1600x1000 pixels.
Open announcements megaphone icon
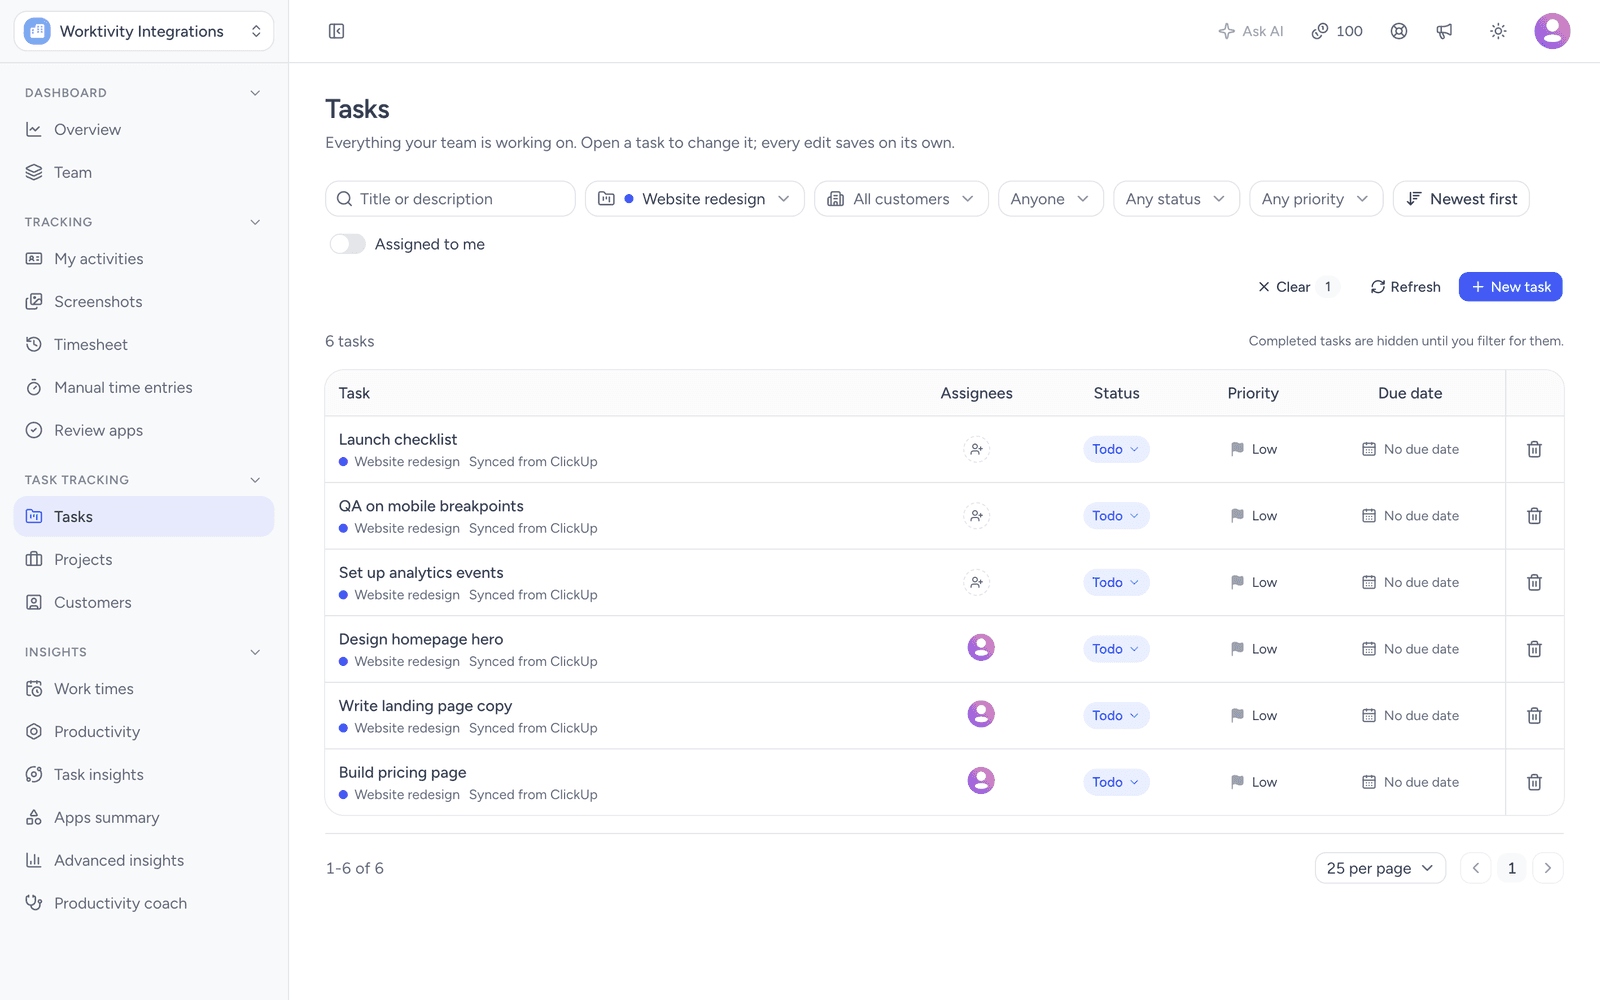click(x=1445, y=31)
